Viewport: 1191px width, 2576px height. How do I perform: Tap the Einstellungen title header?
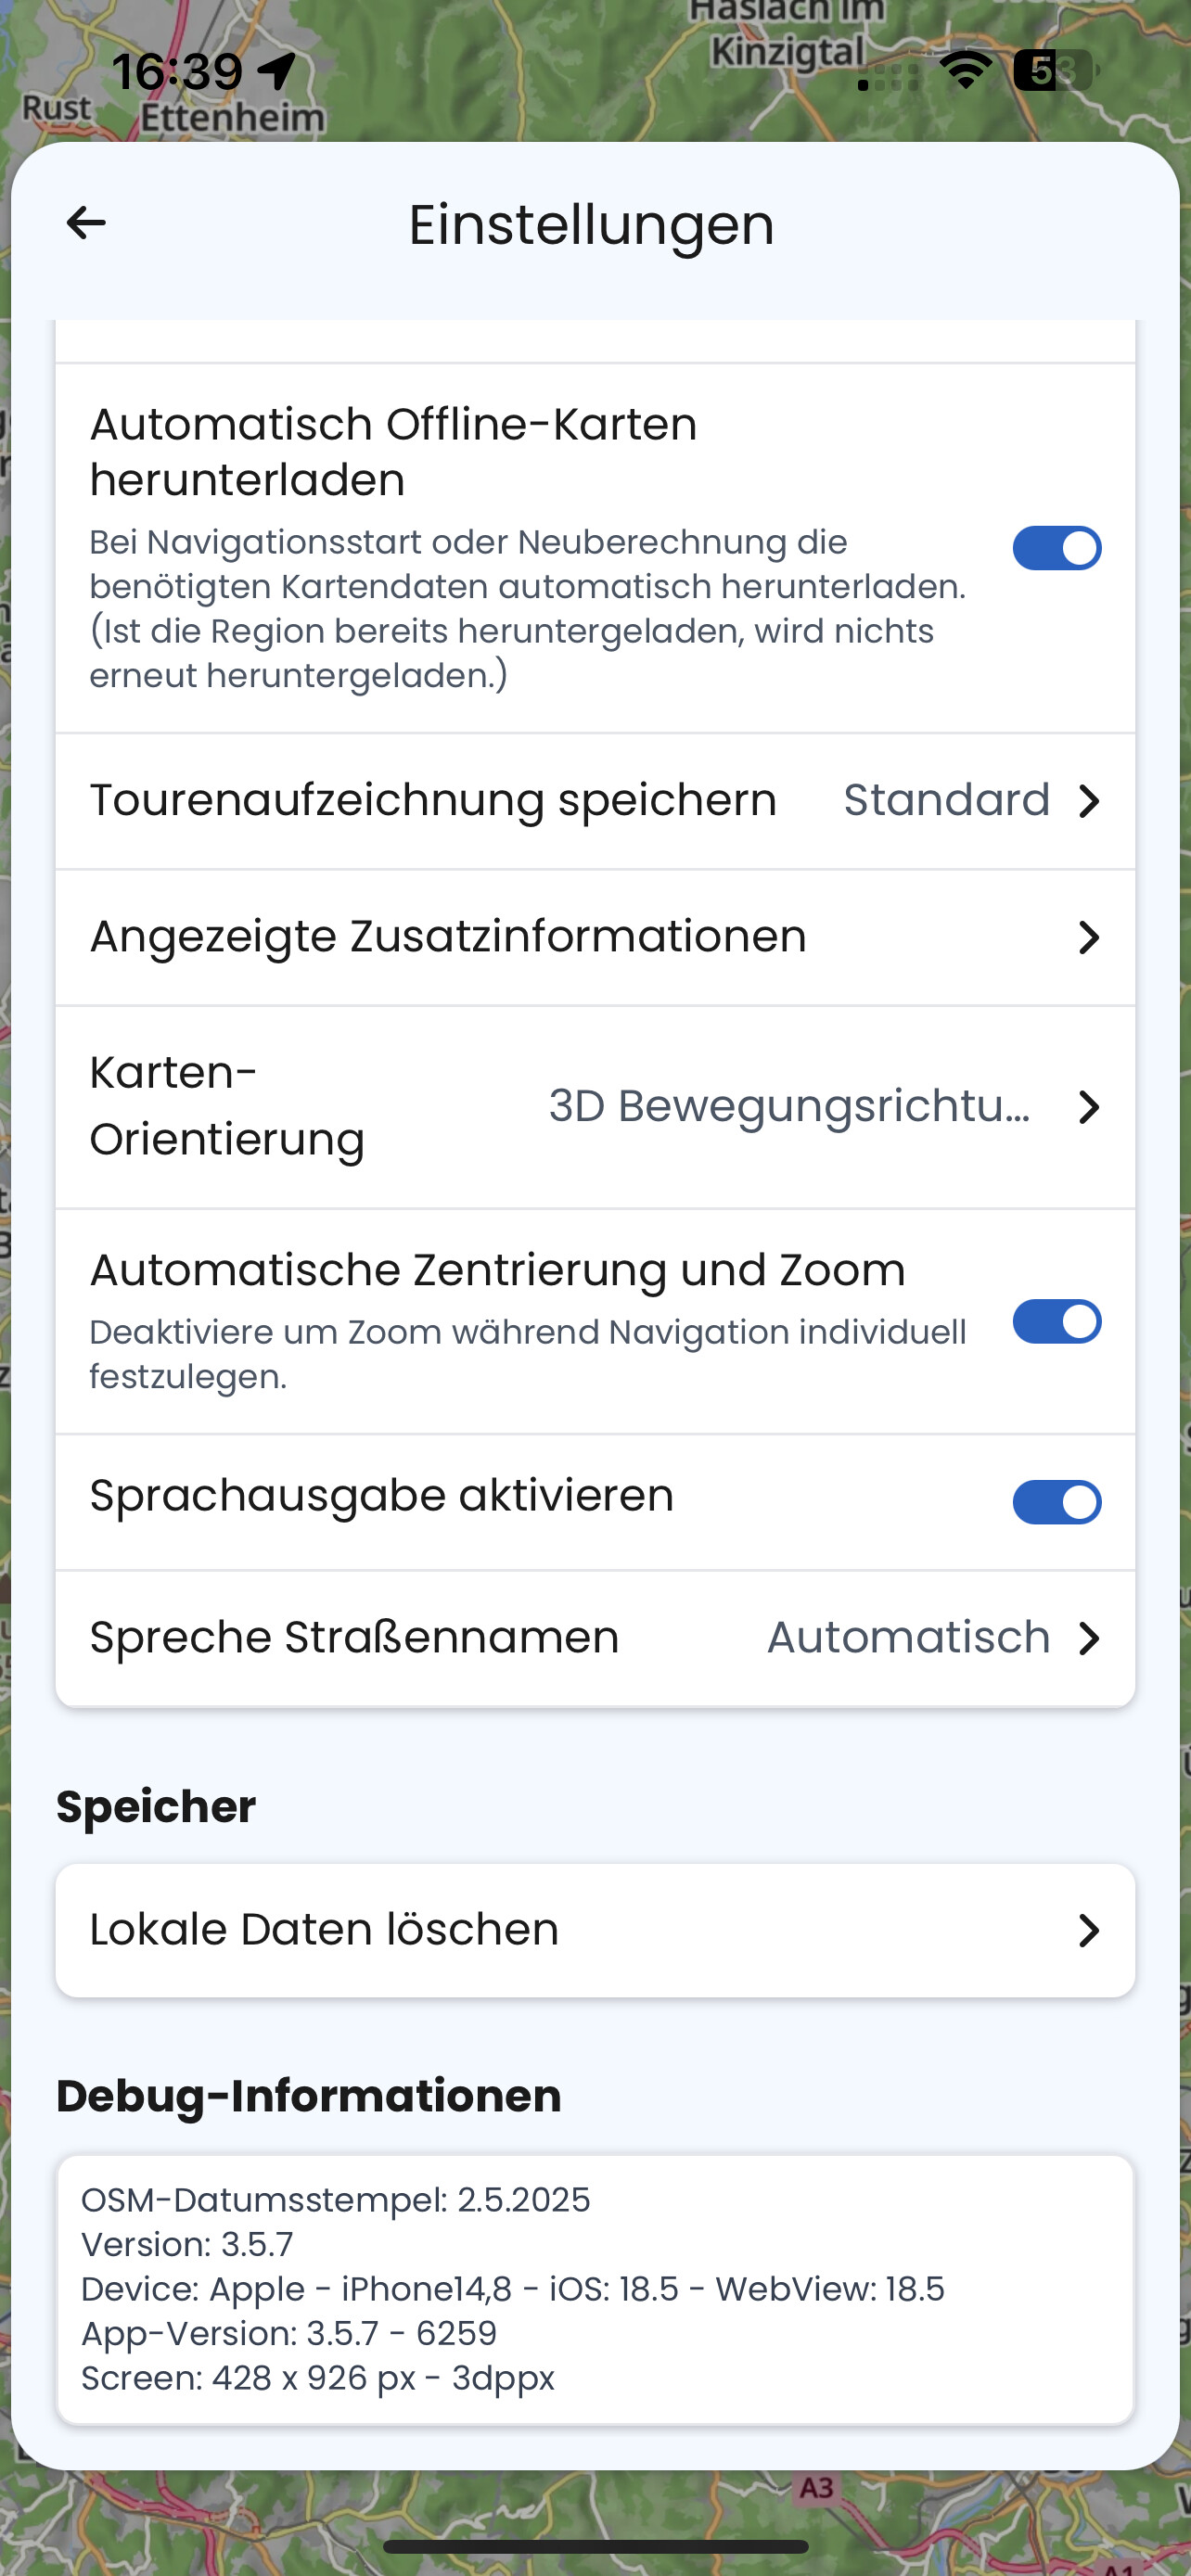[x=591, y=224]
